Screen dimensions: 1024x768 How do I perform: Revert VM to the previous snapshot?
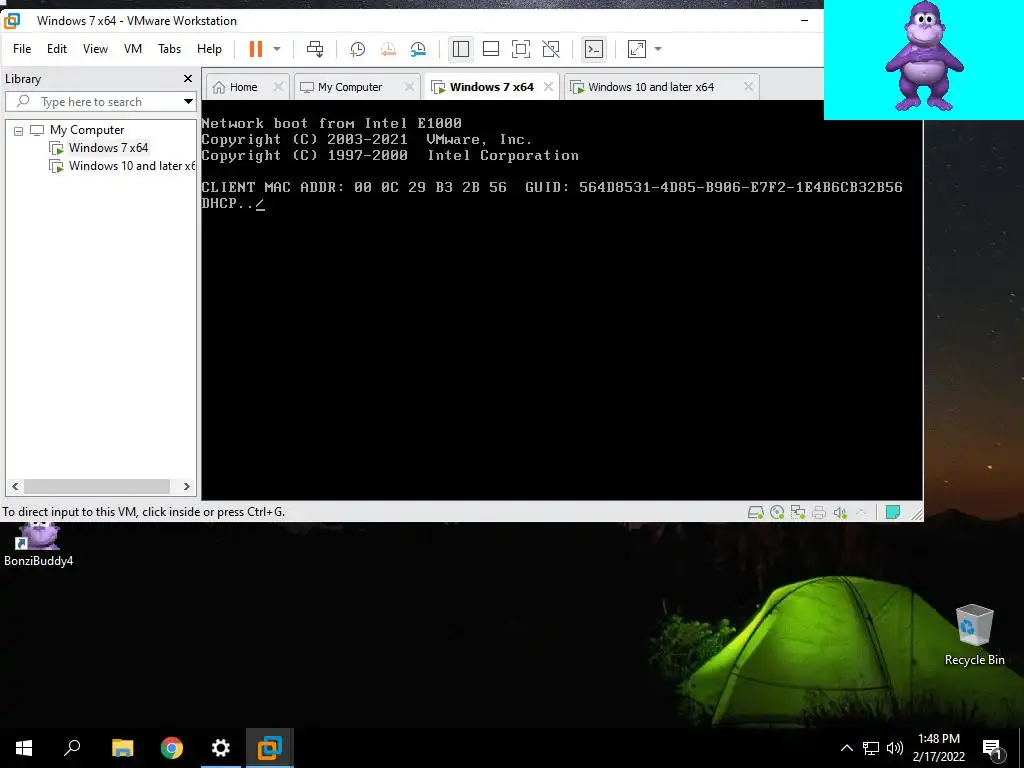point(388,49)
